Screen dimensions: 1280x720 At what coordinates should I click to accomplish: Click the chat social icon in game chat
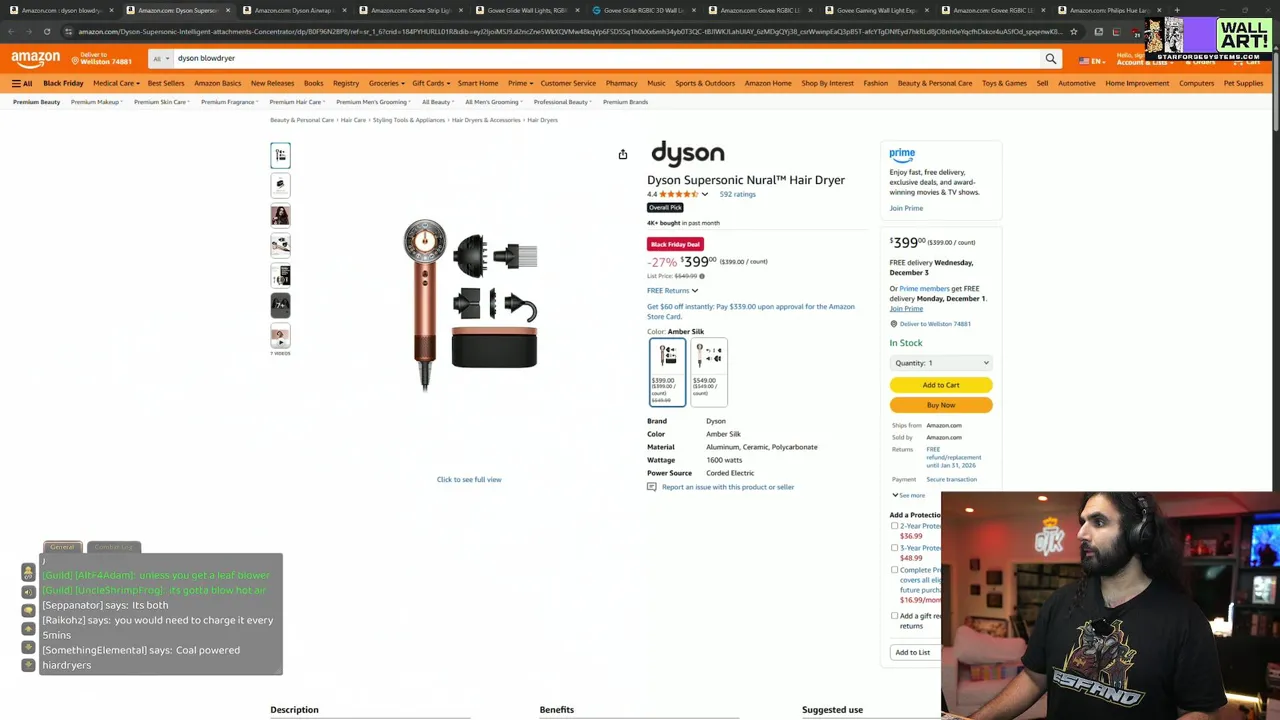tap(28, 572)
